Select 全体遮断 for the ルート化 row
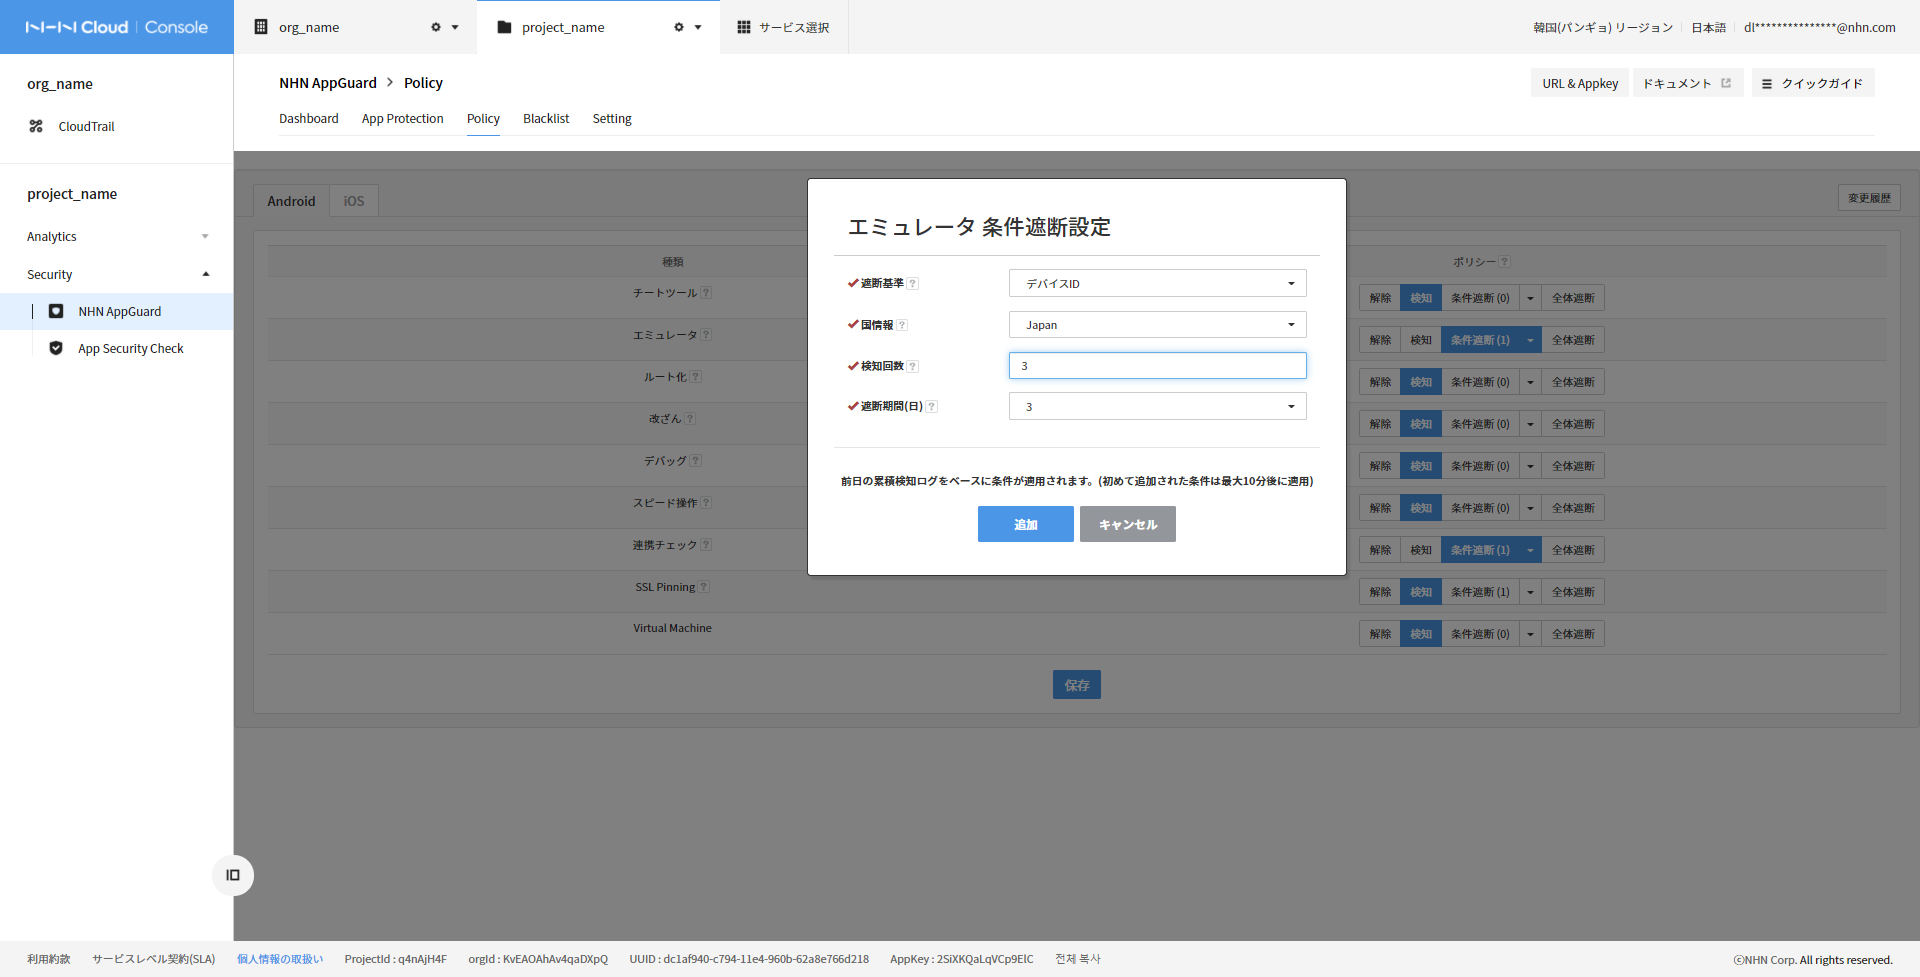The height and width of the screenshot is (977, 1920). point(1573,382)
